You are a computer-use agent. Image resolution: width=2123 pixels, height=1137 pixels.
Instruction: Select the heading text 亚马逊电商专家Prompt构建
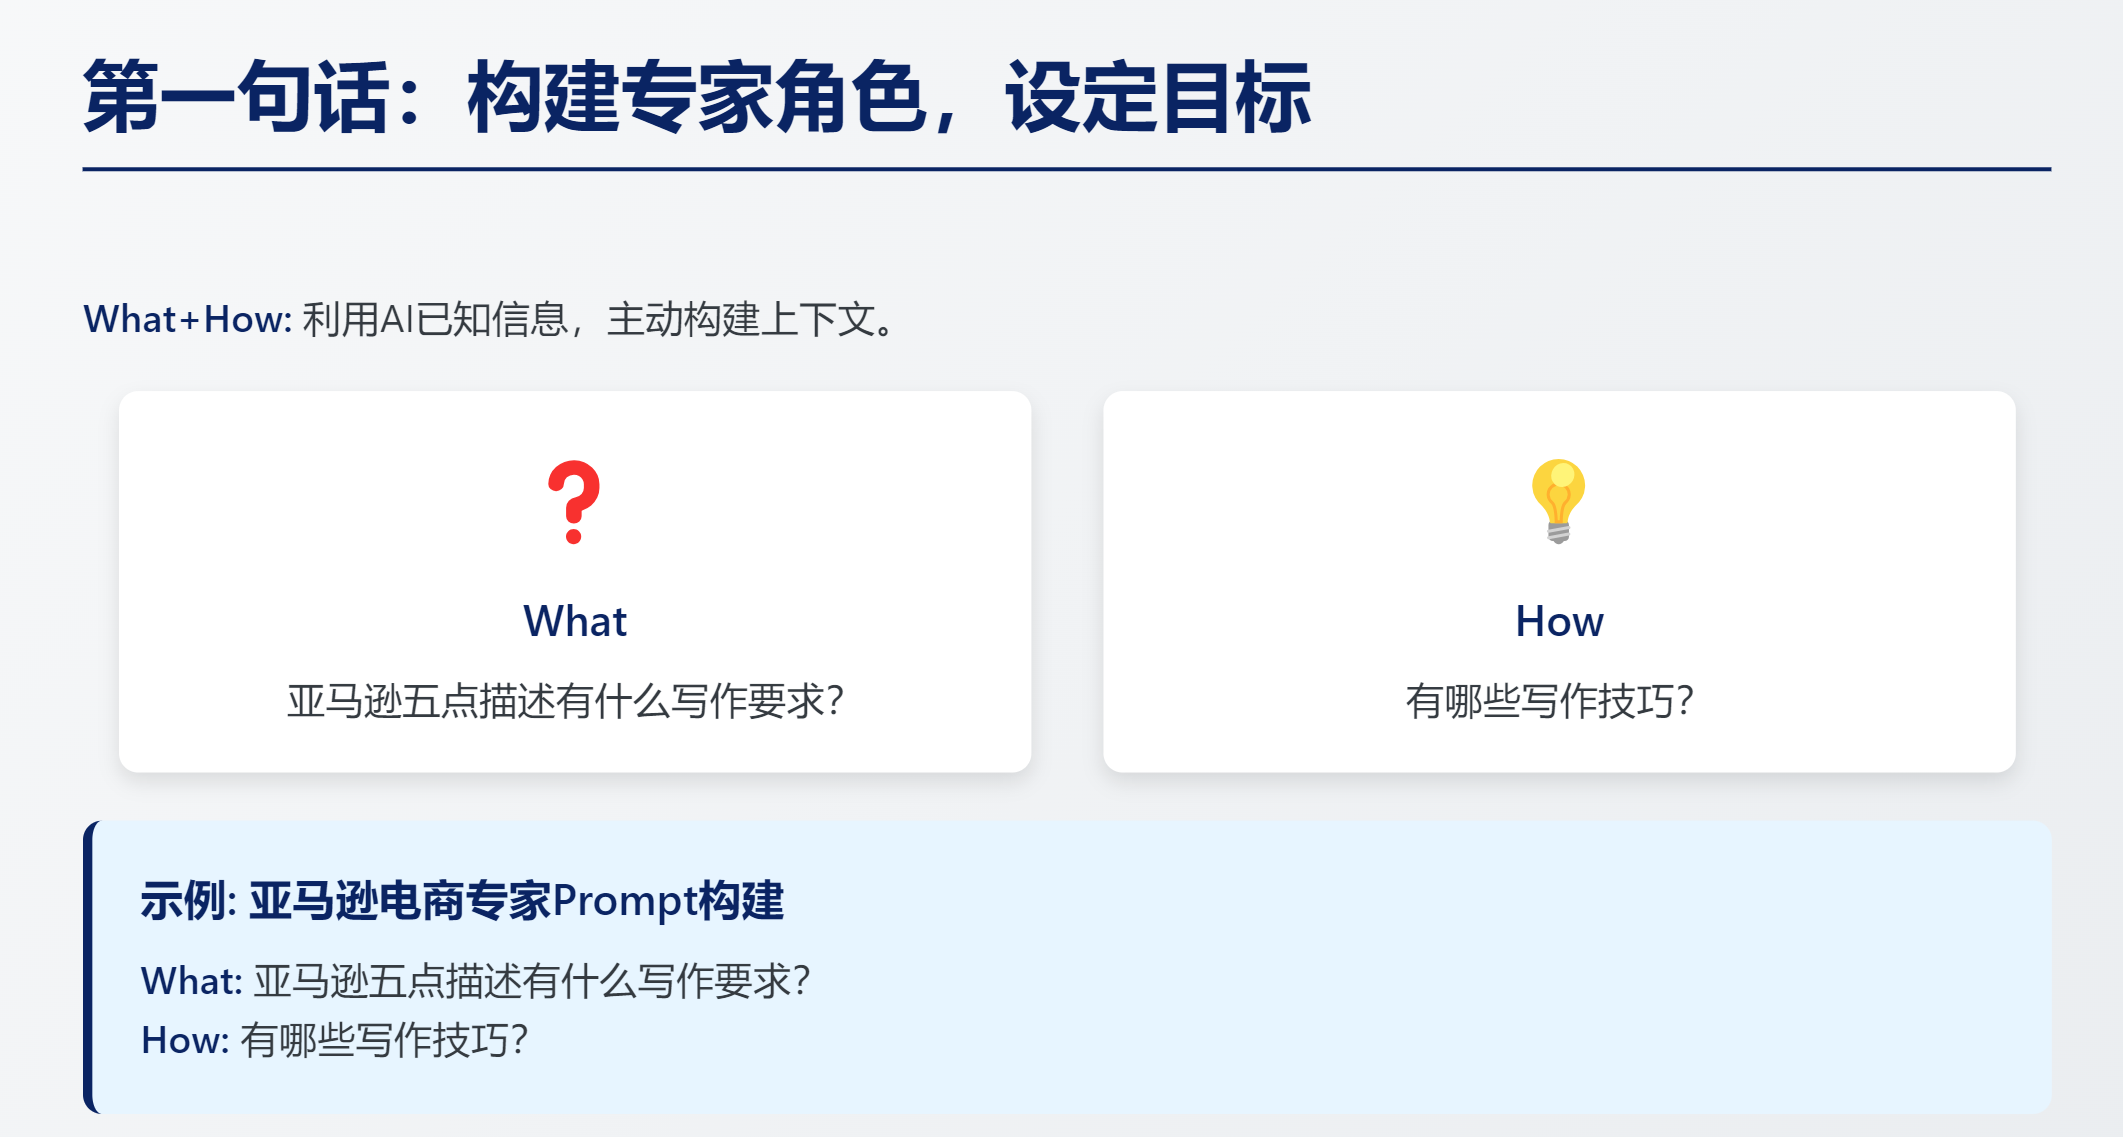pyautogui.click(x=516, y=901)
